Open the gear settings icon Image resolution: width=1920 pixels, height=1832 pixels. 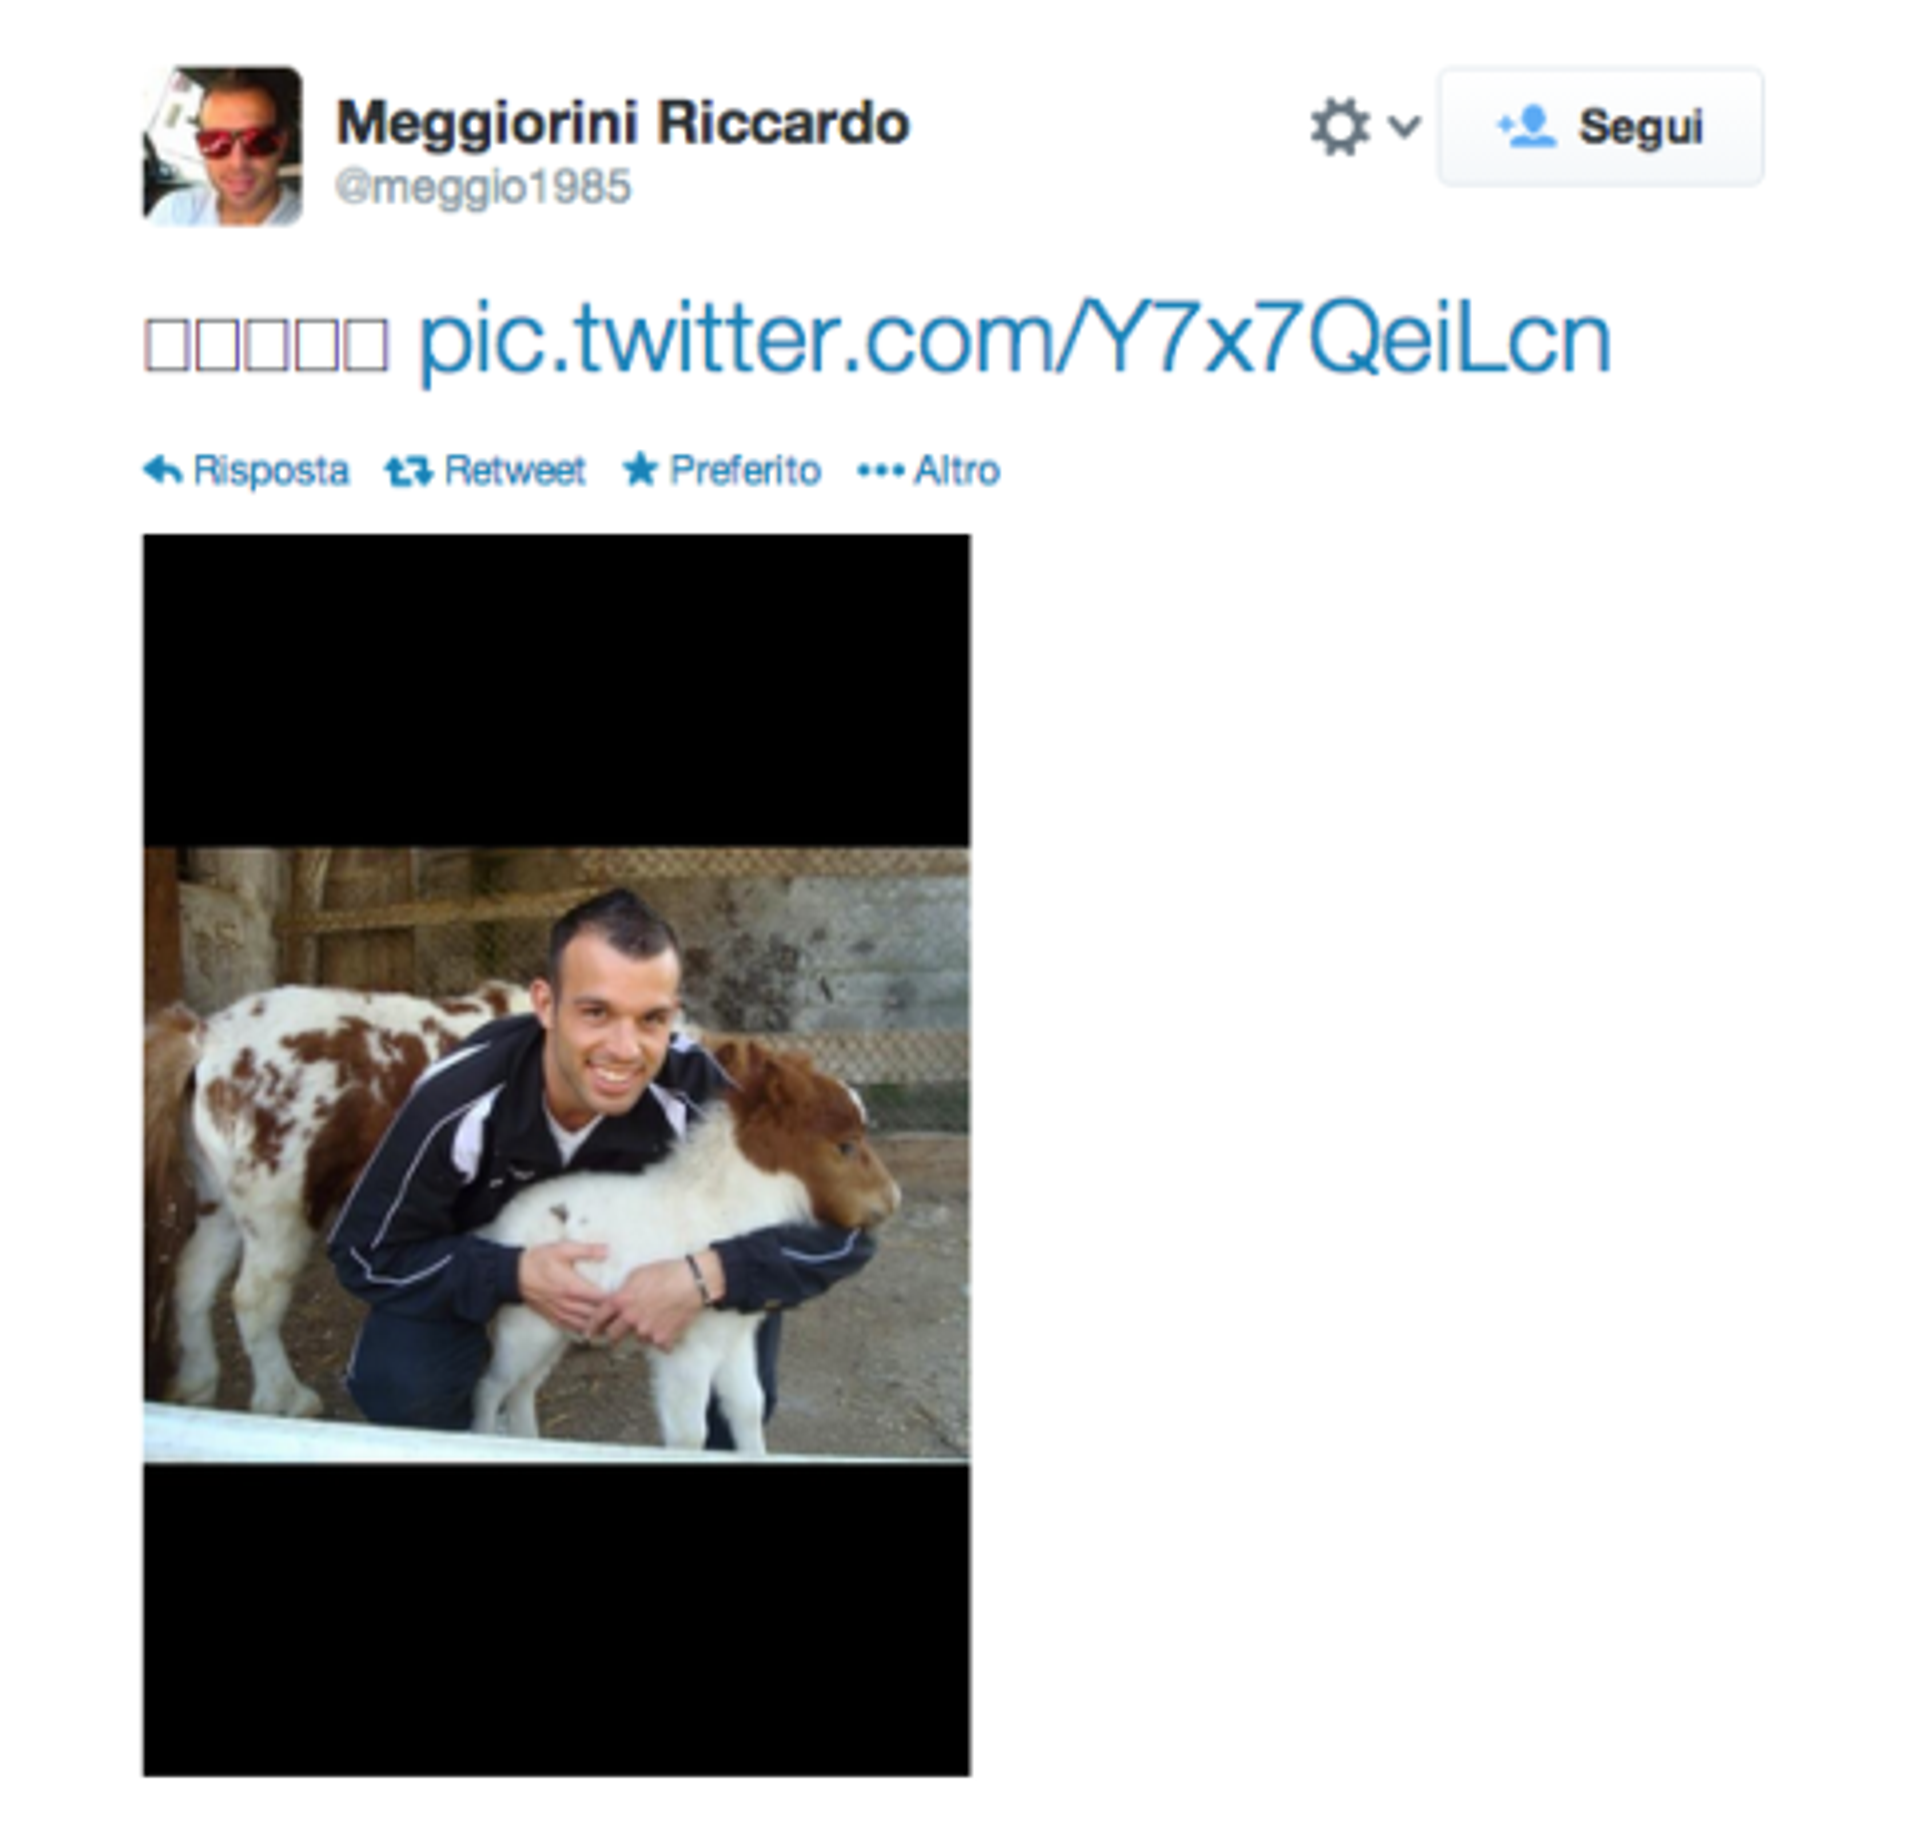coord(1339,127)
